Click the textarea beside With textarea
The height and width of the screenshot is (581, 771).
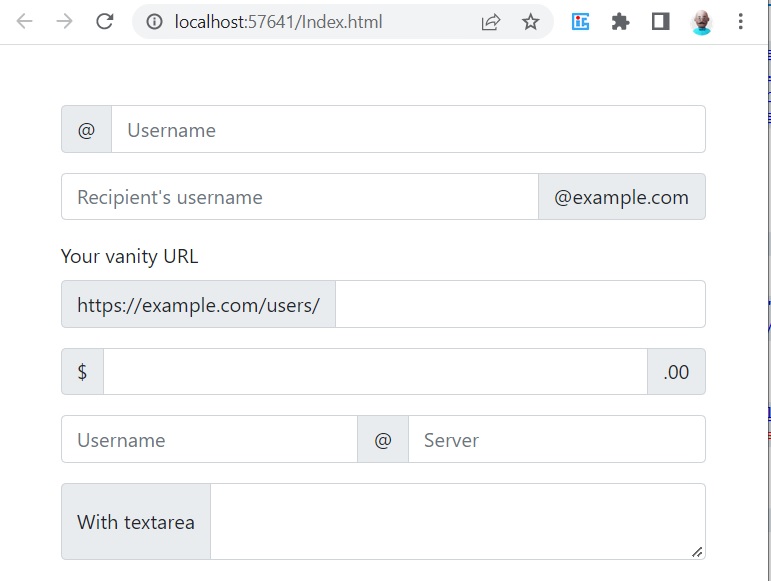(458, 522)
